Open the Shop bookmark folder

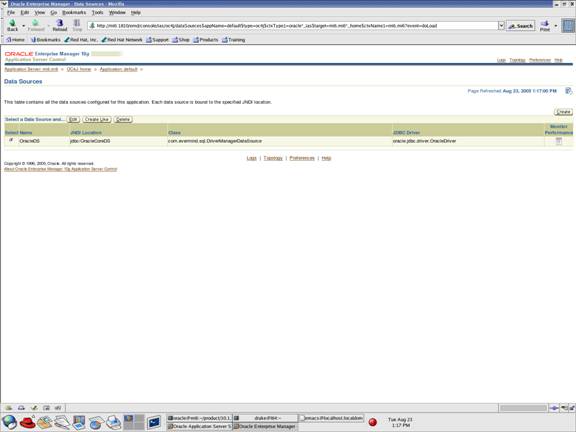pos(181,40)
